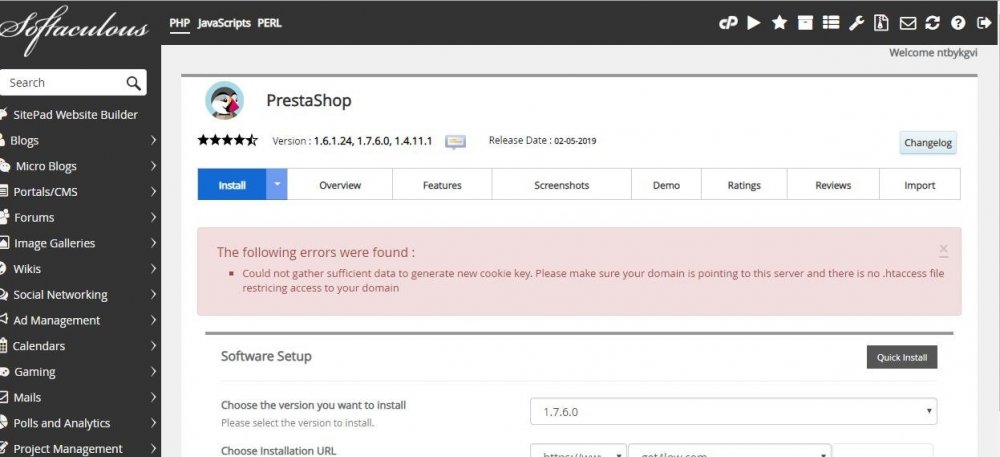Image resolution: width=1000 pixels, height=457 pixels.
Task: Click the logout arrow icon
Action: 984,23
